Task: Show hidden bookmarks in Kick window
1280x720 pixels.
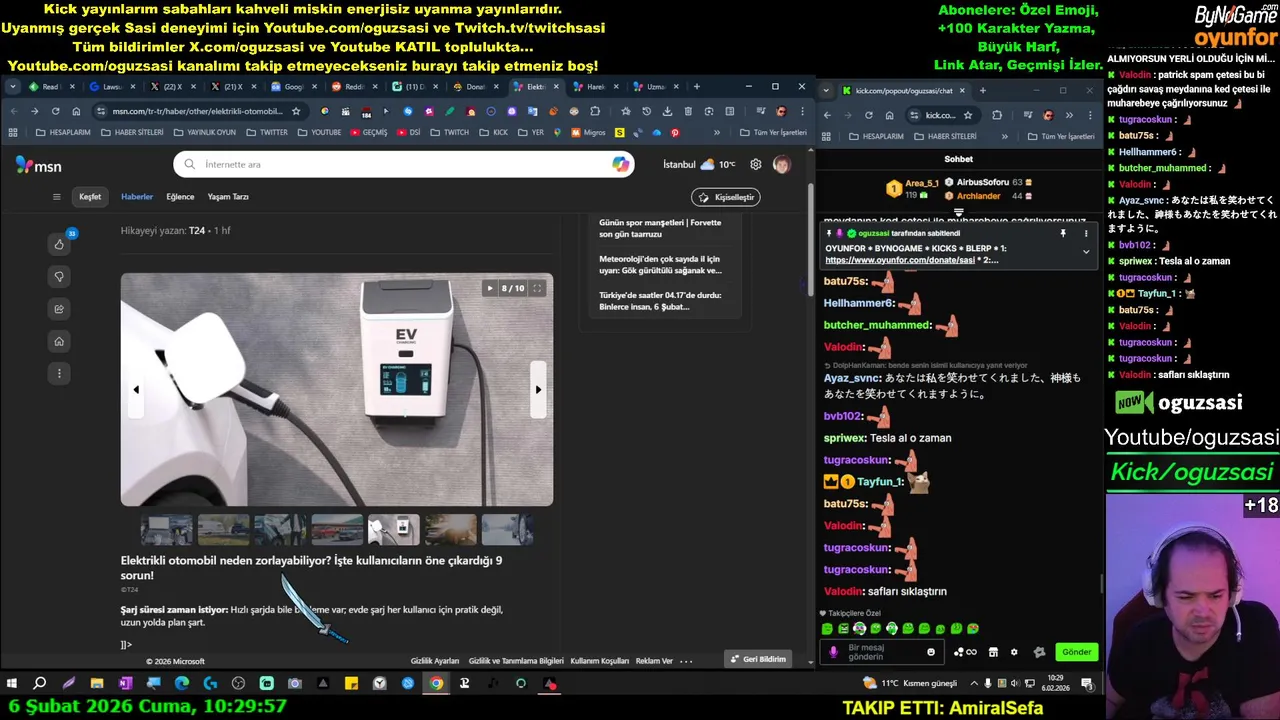Action: (x=1005, y=136)
